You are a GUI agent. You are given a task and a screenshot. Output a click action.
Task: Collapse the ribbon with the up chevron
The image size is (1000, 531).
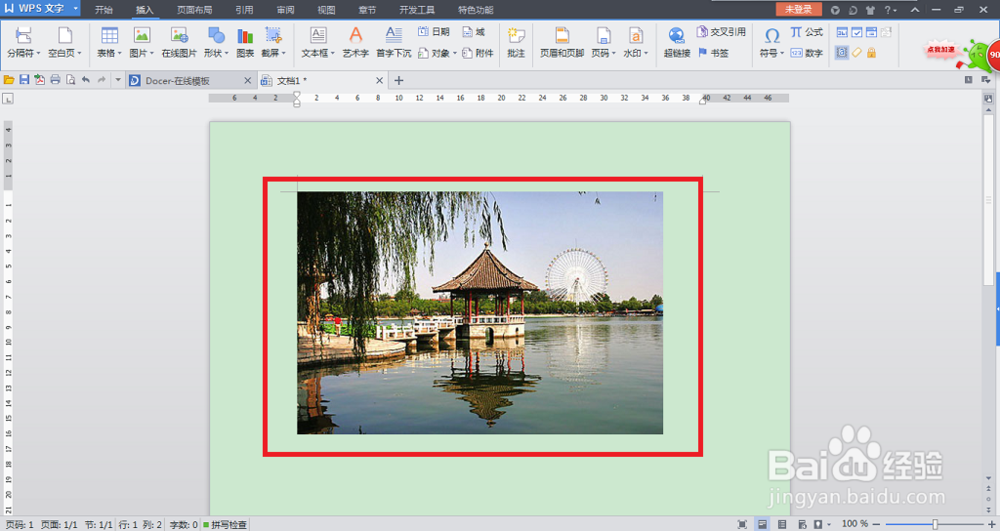915,10
